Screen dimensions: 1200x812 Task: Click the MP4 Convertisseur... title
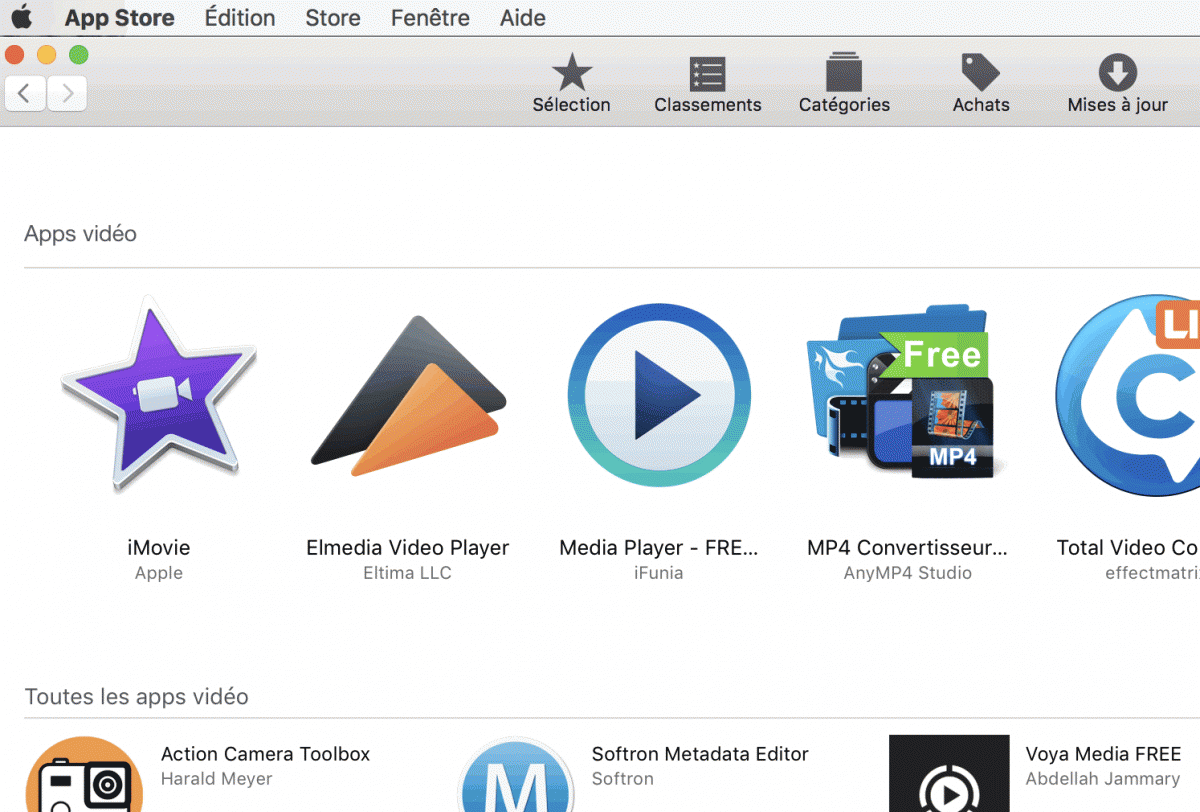[x=908, y=548]
